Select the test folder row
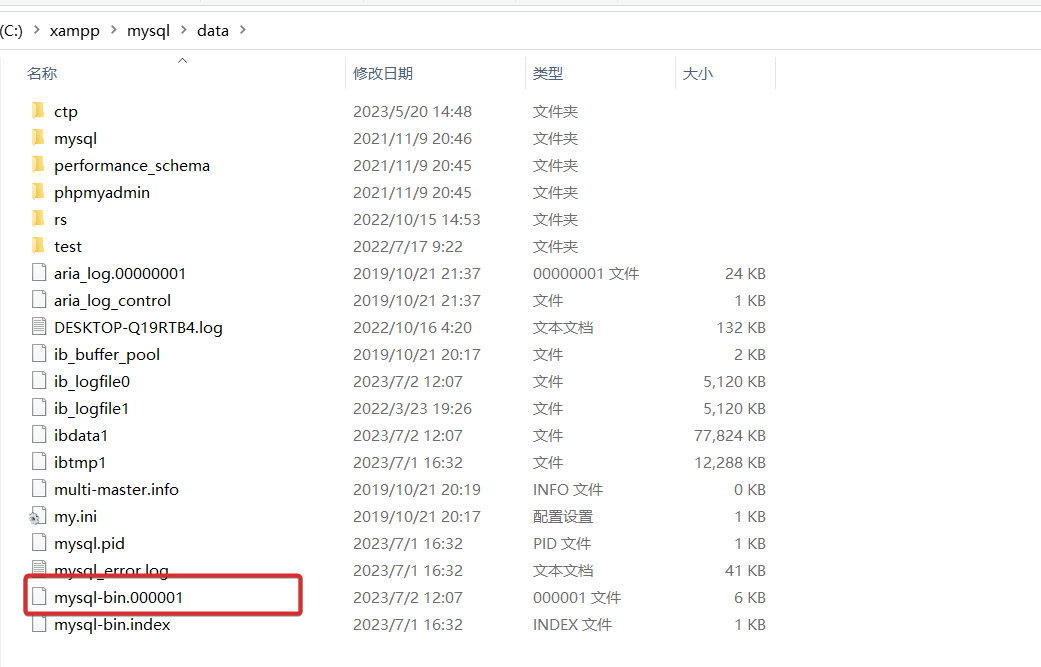This screenshot has width=1041, height=667. point(68,246)
